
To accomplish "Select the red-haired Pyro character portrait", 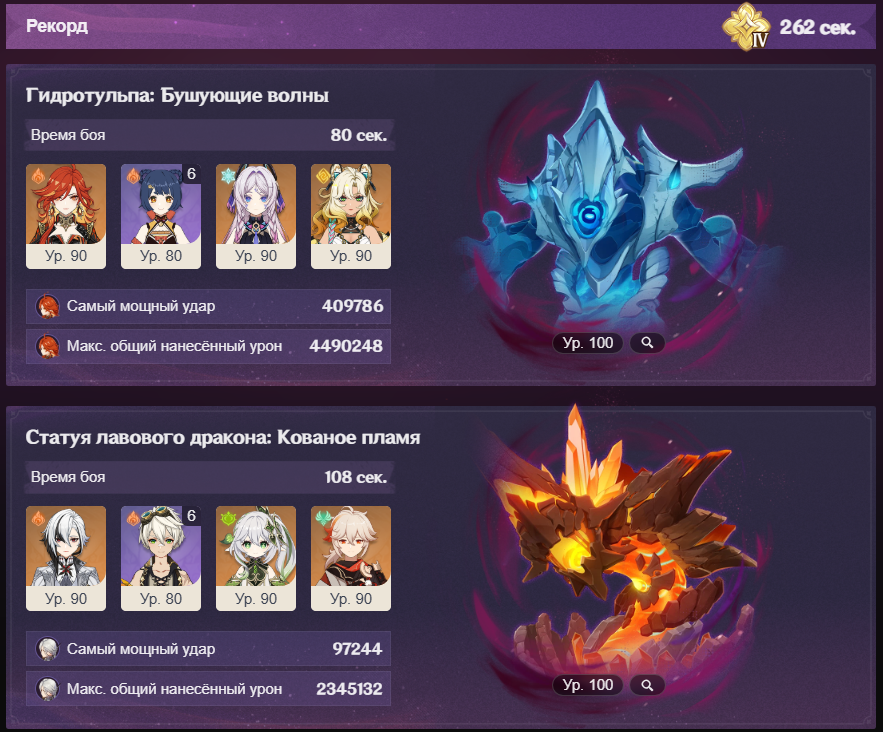I will click(x=66, y=216).
